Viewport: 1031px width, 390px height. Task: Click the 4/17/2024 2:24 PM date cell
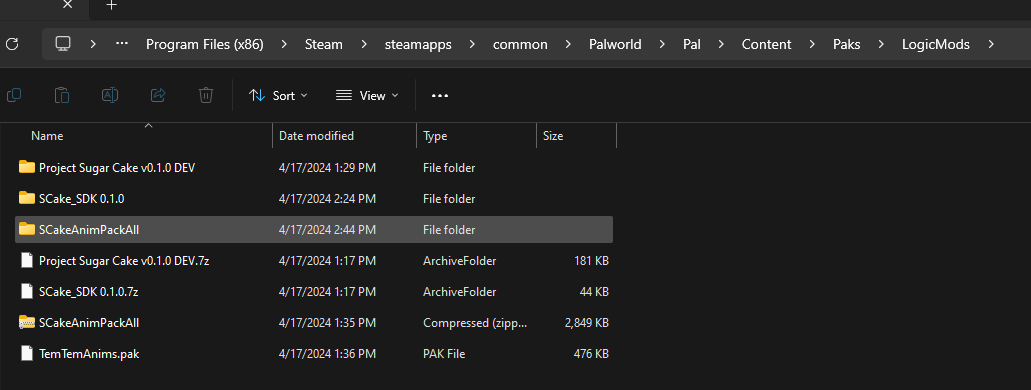tap(327, 199)
